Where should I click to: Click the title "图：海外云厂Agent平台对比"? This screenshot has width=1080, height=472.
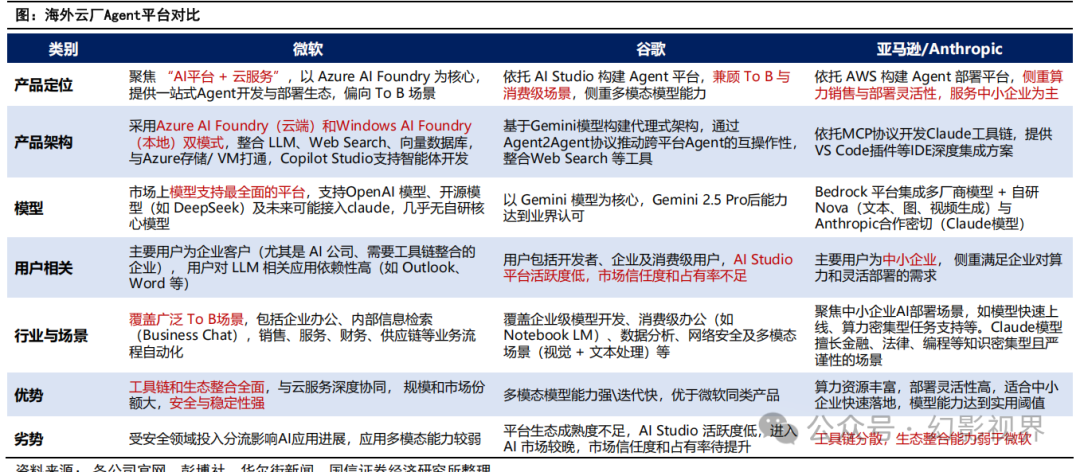[107, 14]
